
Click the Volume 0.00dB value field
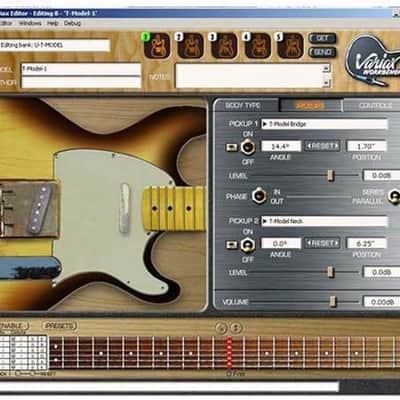click(x=381, y=302)
